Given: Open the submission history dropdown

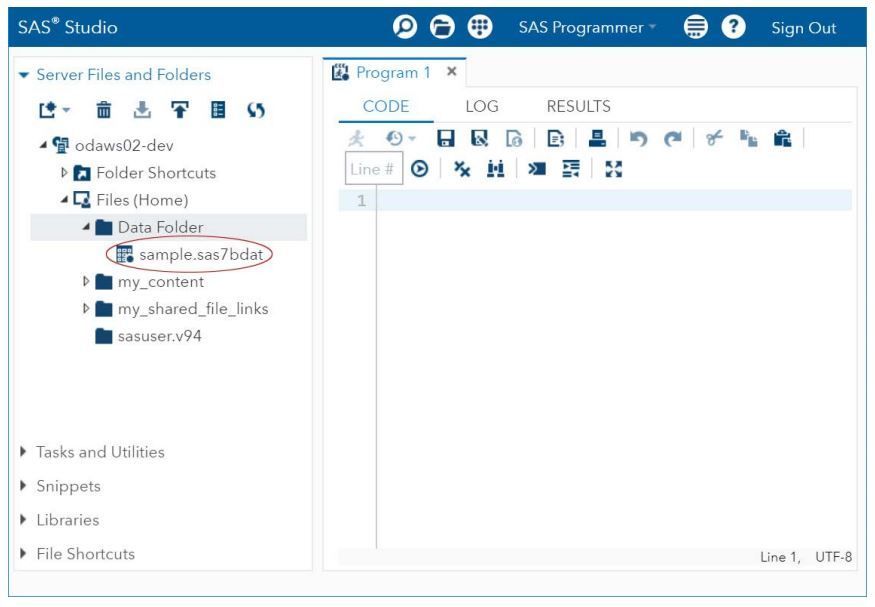Looking at the screenshot, I should click(x=401, y=138).
